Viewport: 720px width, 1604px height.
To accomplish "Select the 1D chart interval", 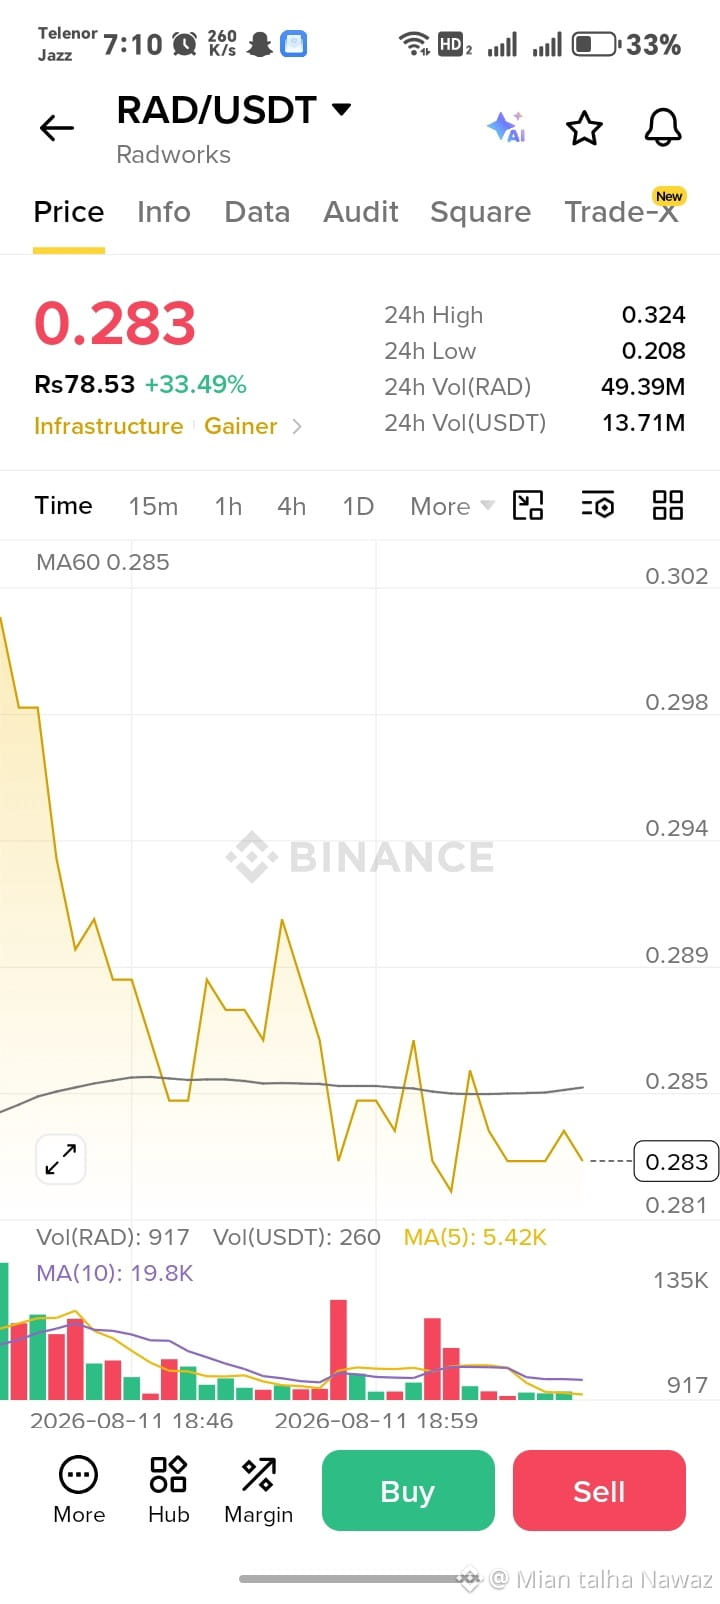I will 358,506.
